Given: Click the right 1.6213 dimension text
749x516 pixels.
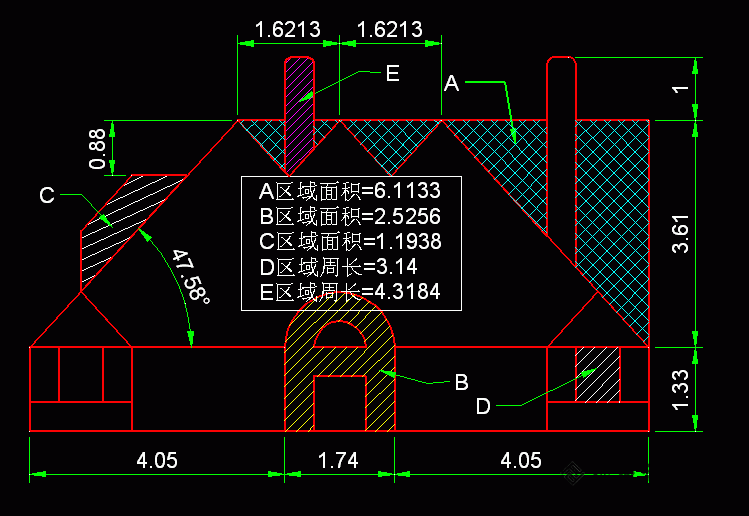Looking at the screenshot, I should [x=390, y=30].
